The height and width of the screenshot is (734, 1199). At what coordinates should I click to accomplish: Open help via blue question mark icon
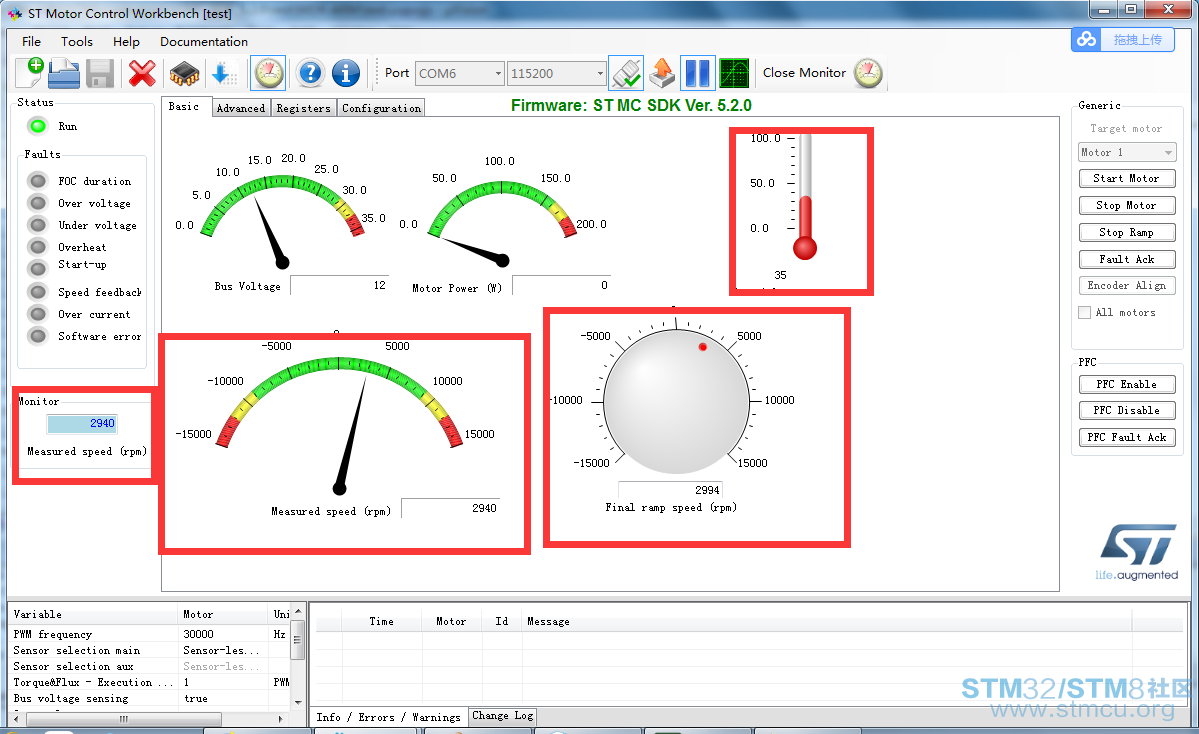[x=310, y=73]
